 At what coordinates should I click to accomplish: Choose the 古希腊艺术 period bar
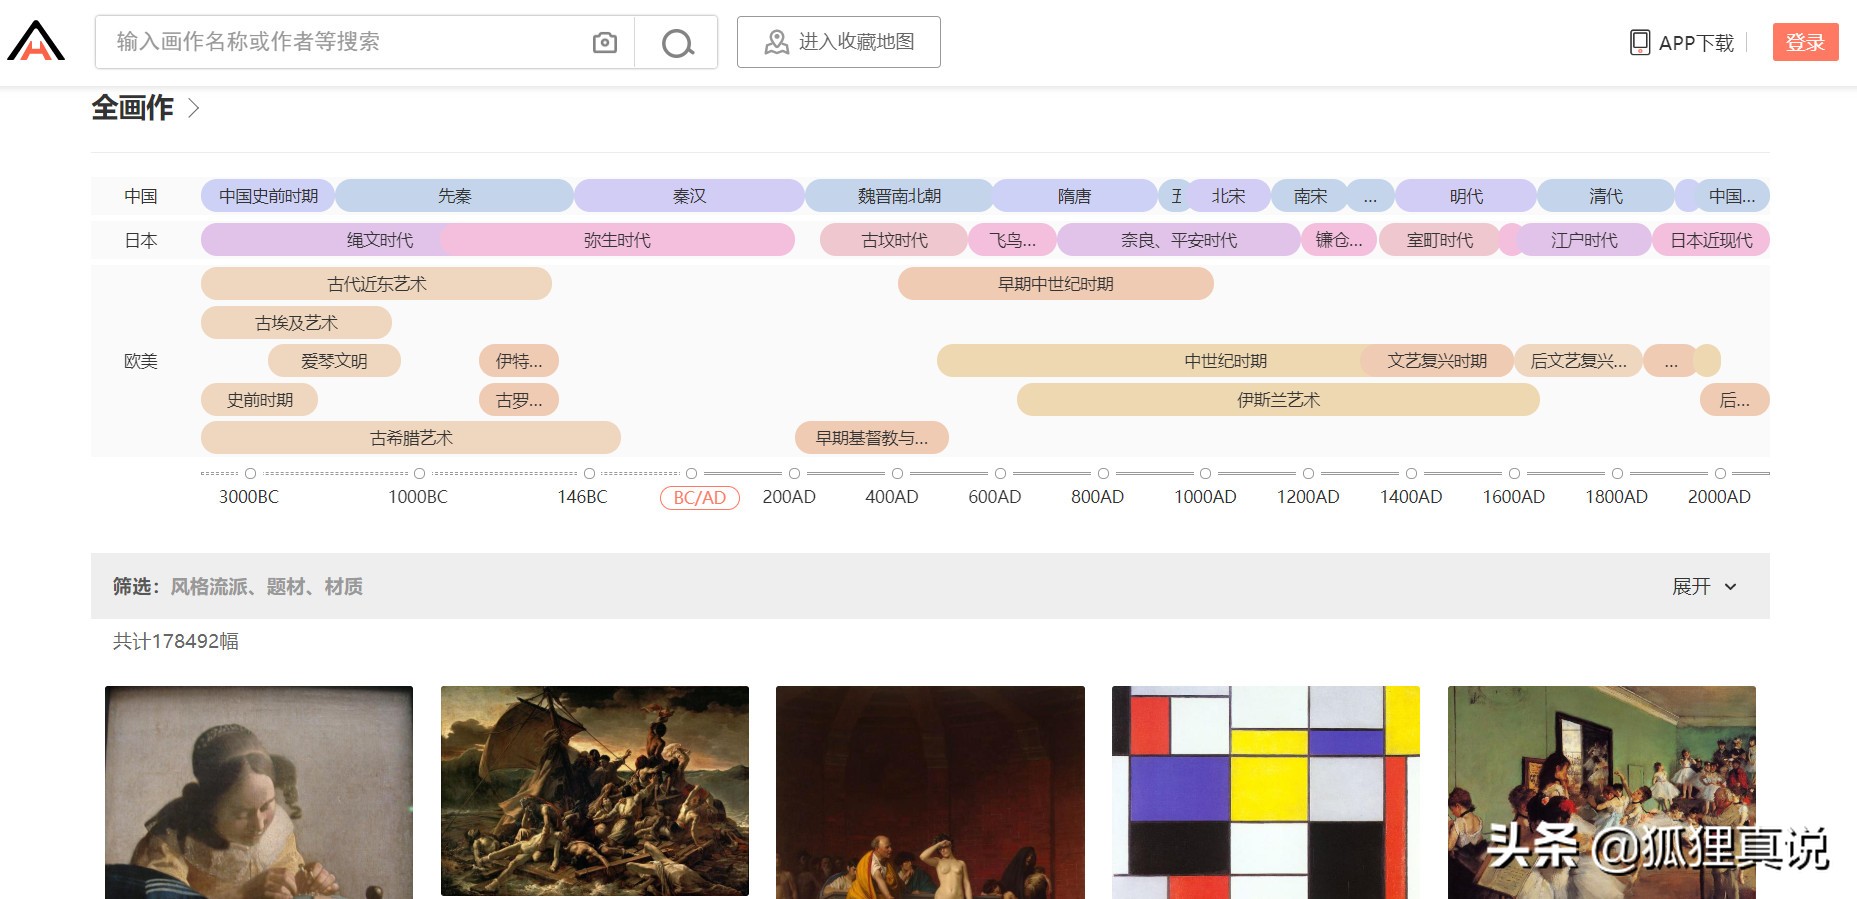(x=411, y=438)
